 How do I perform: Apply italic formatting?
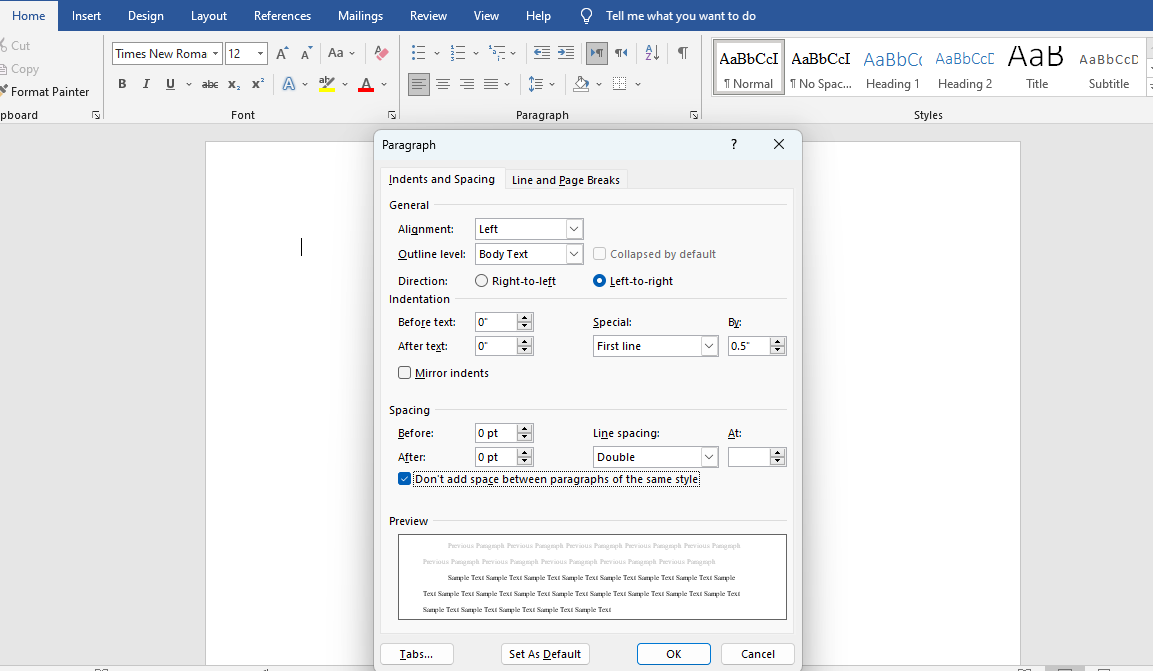click(x=145, y=84)
